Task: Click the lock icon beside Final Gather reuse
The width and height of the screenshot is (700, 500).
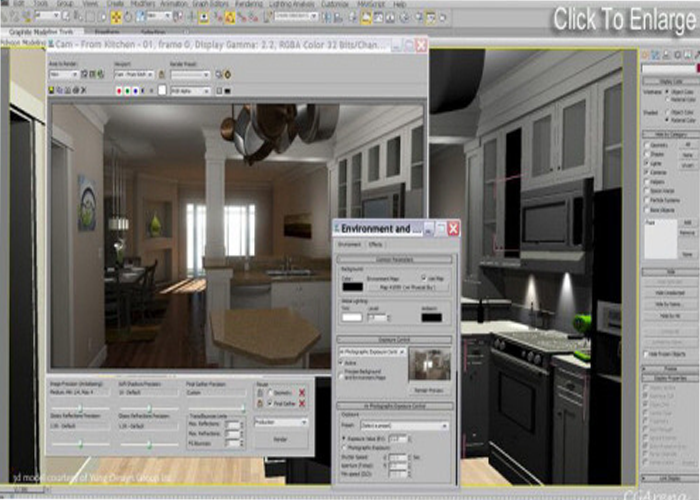Action: [260, 404]
